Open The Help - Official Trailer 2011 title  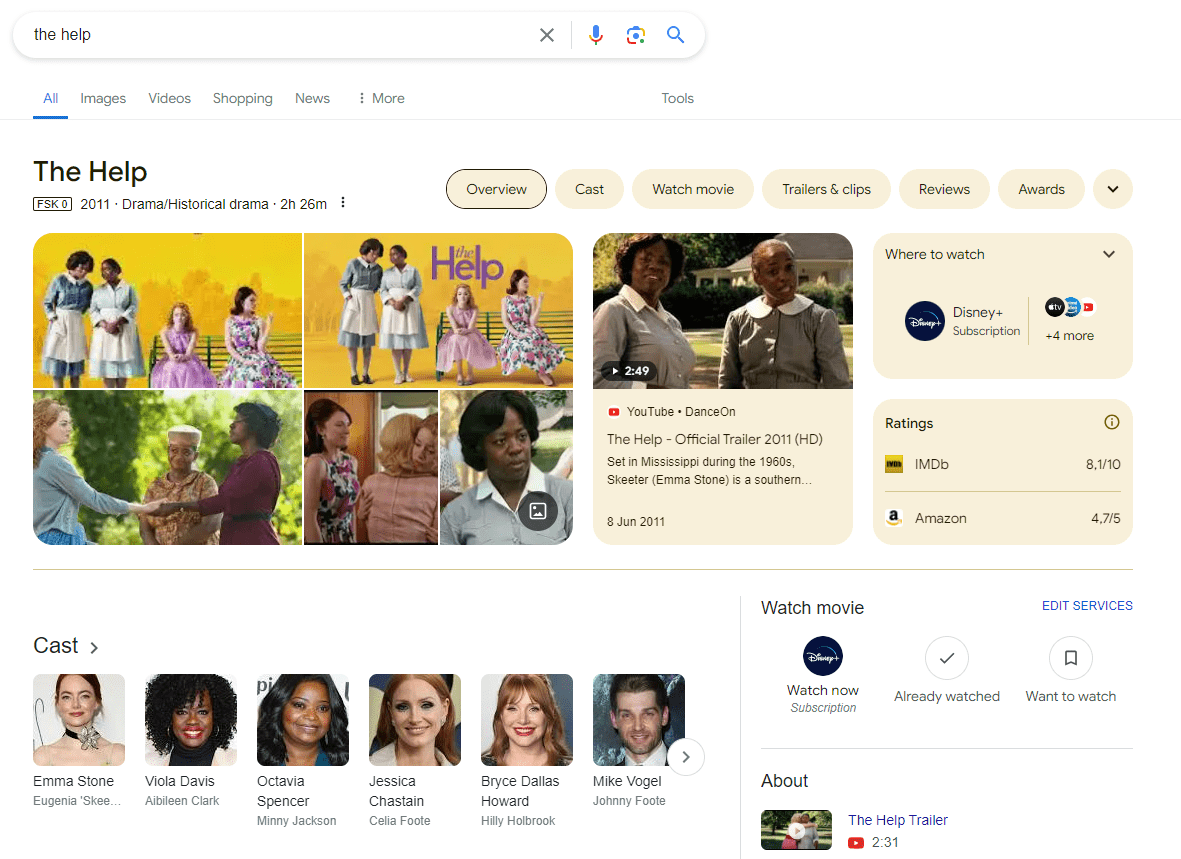715,439
